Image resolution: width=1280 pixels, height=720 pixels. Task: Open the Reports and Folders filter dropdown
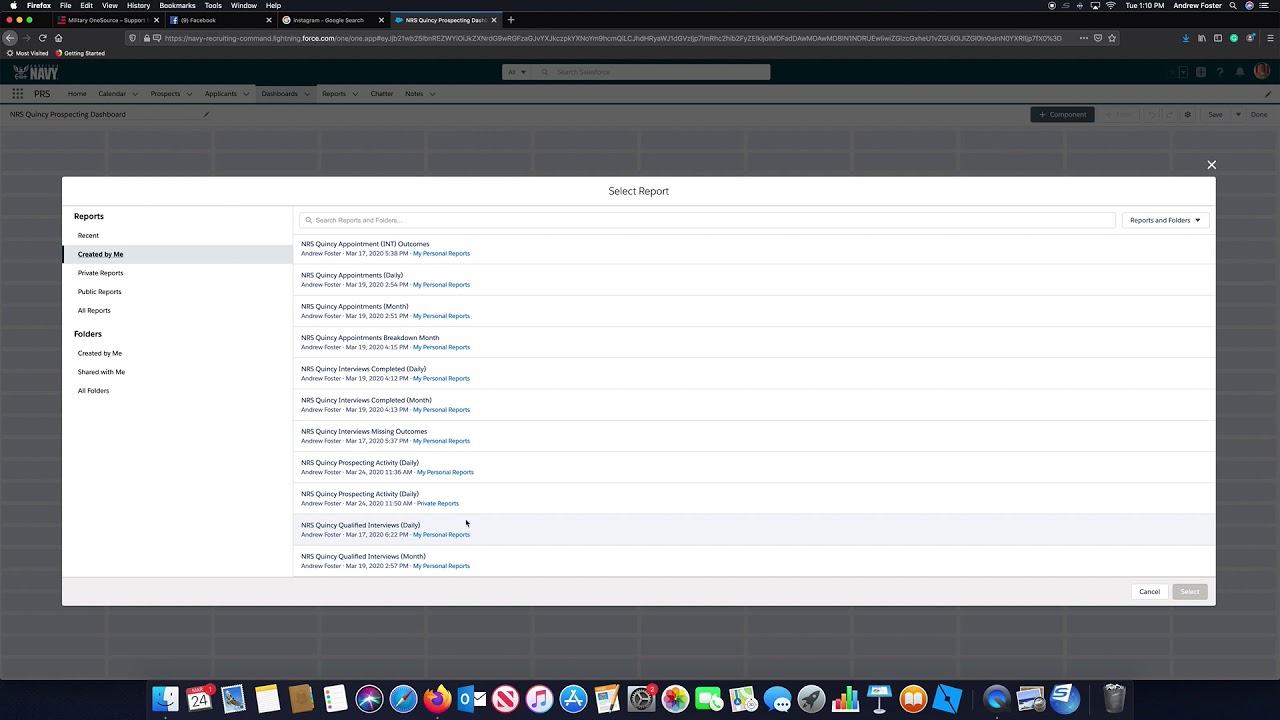[x=1165, y=220]
